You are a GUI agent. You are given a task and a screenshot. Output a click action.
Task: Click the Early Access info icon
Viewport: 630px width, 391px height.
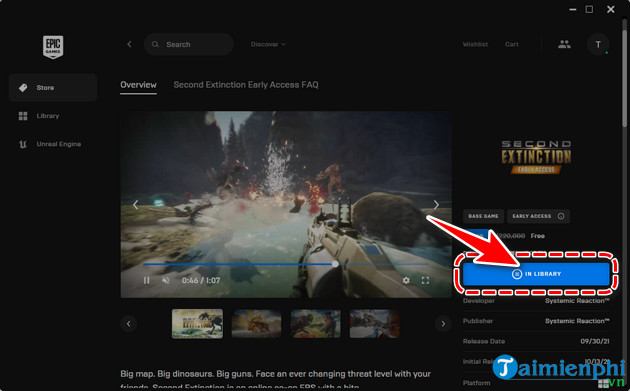pos(561,216)
